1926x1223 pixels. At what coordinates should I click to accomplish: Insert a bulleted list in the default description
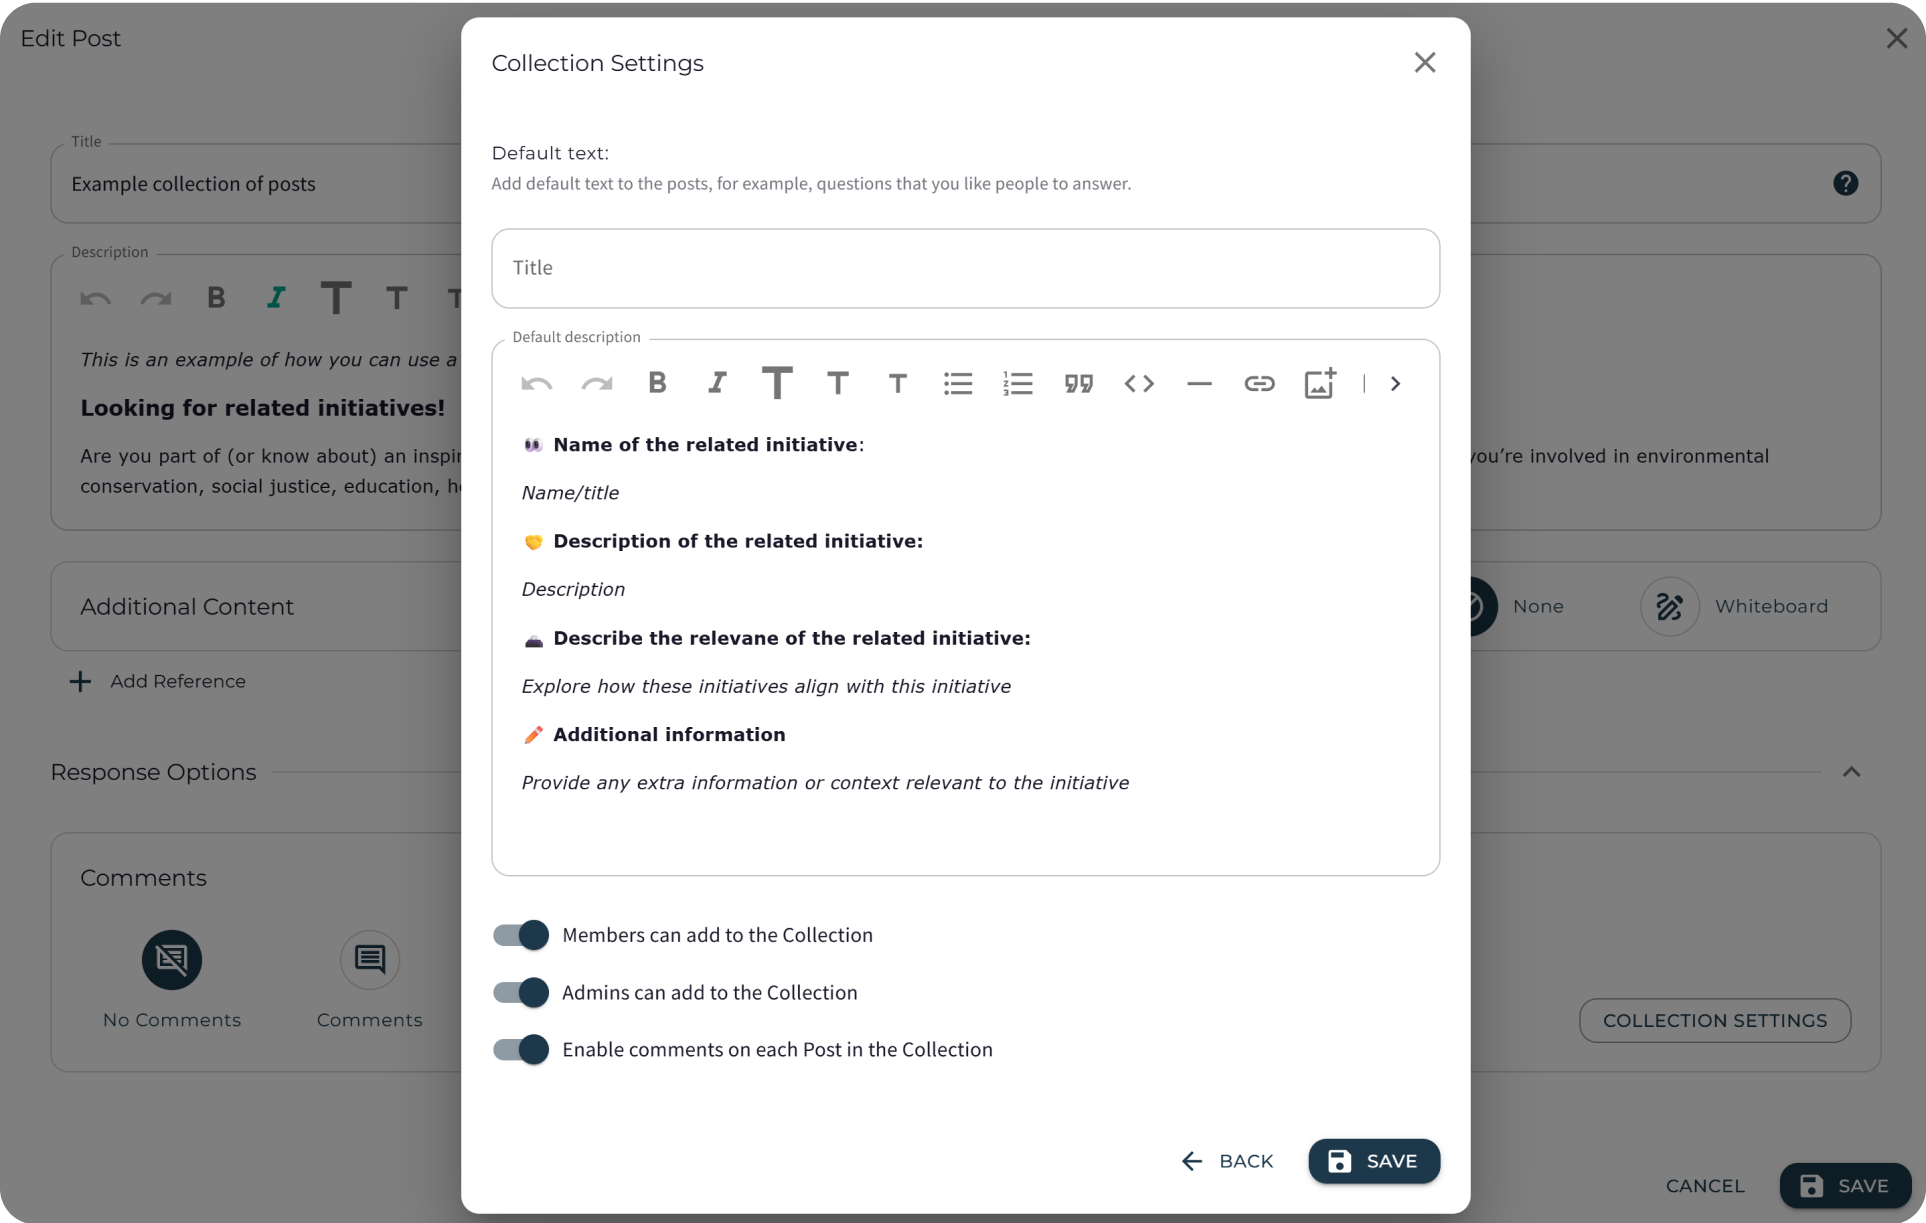pyautogui.click(x=957, y=383)
